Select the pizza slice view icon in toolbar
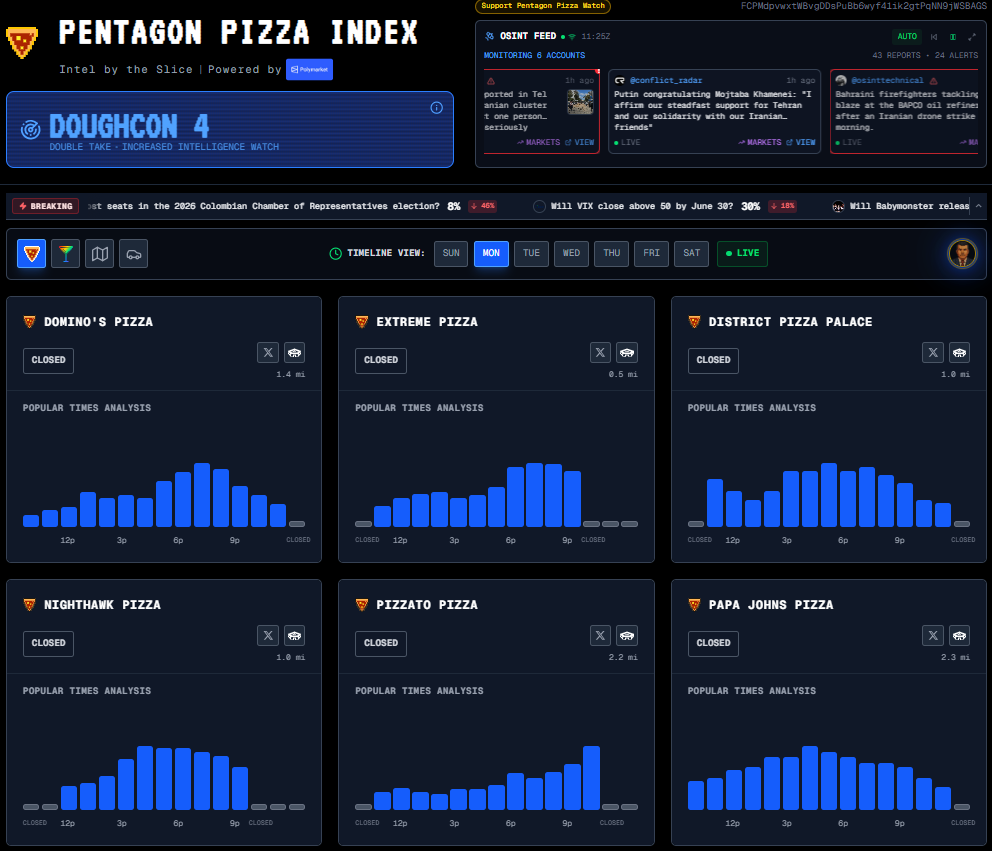 pyautogui.click(x=31, y=254)
